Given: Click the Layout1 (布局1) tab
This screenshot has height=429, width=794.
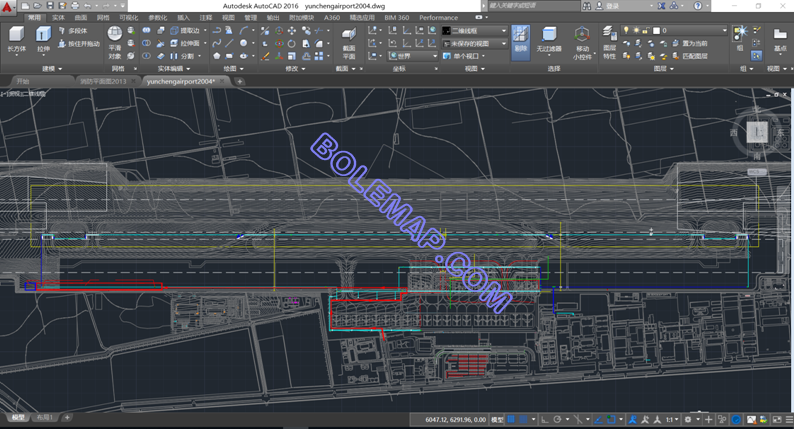Looking at the screenshot, I should [45, 417].
